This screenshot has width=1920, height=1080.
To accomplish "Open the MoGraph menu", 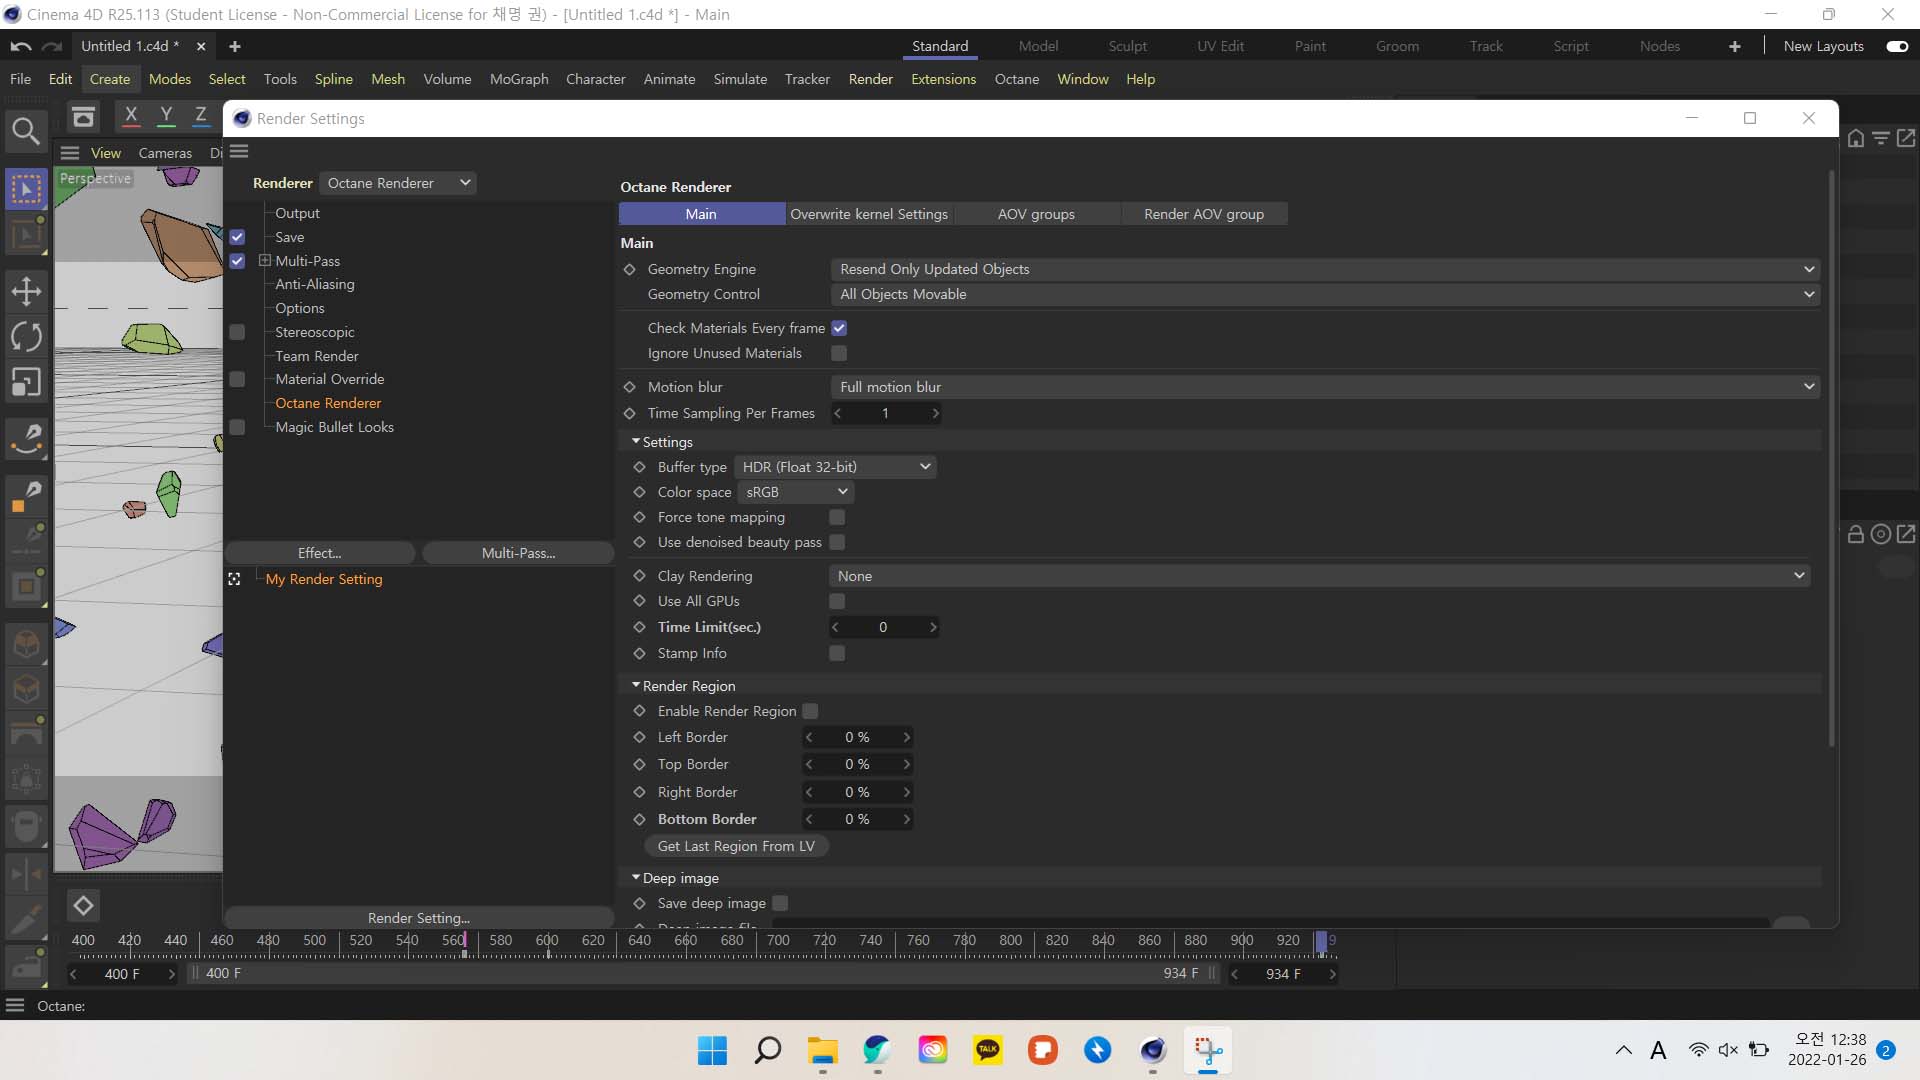I will coord(519,79).
